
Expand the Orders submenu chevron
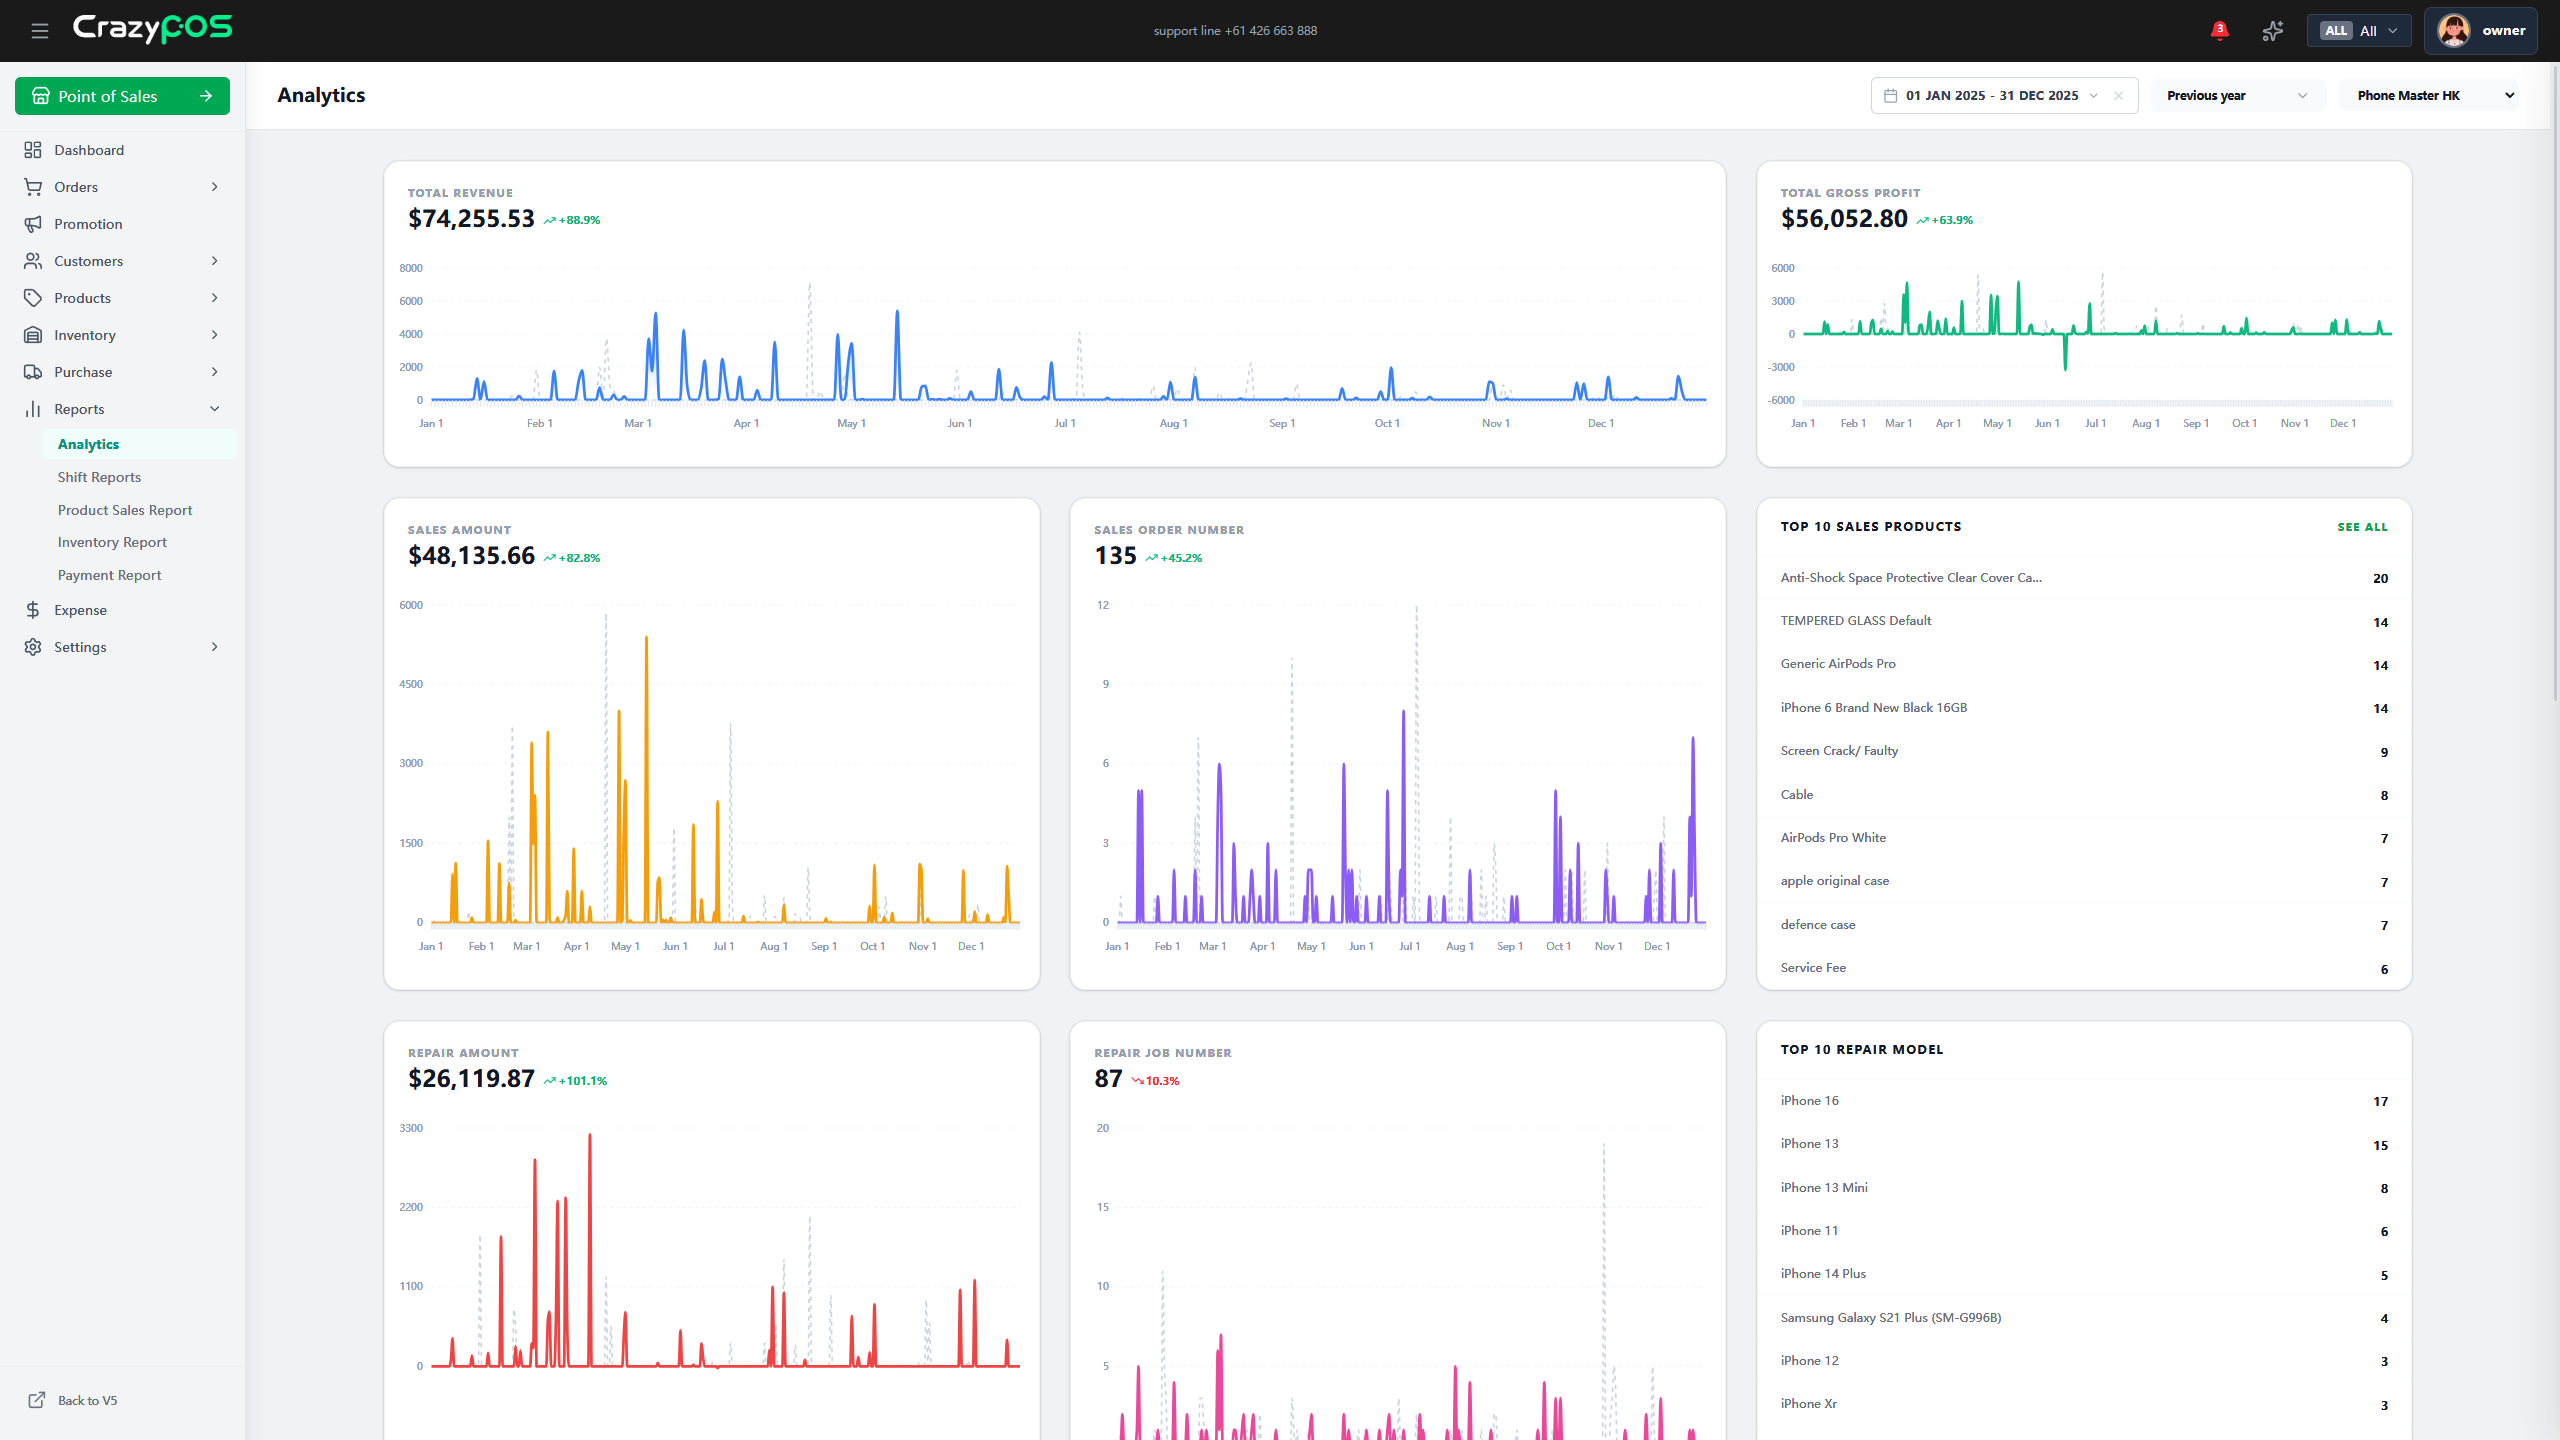coord(214,187)
